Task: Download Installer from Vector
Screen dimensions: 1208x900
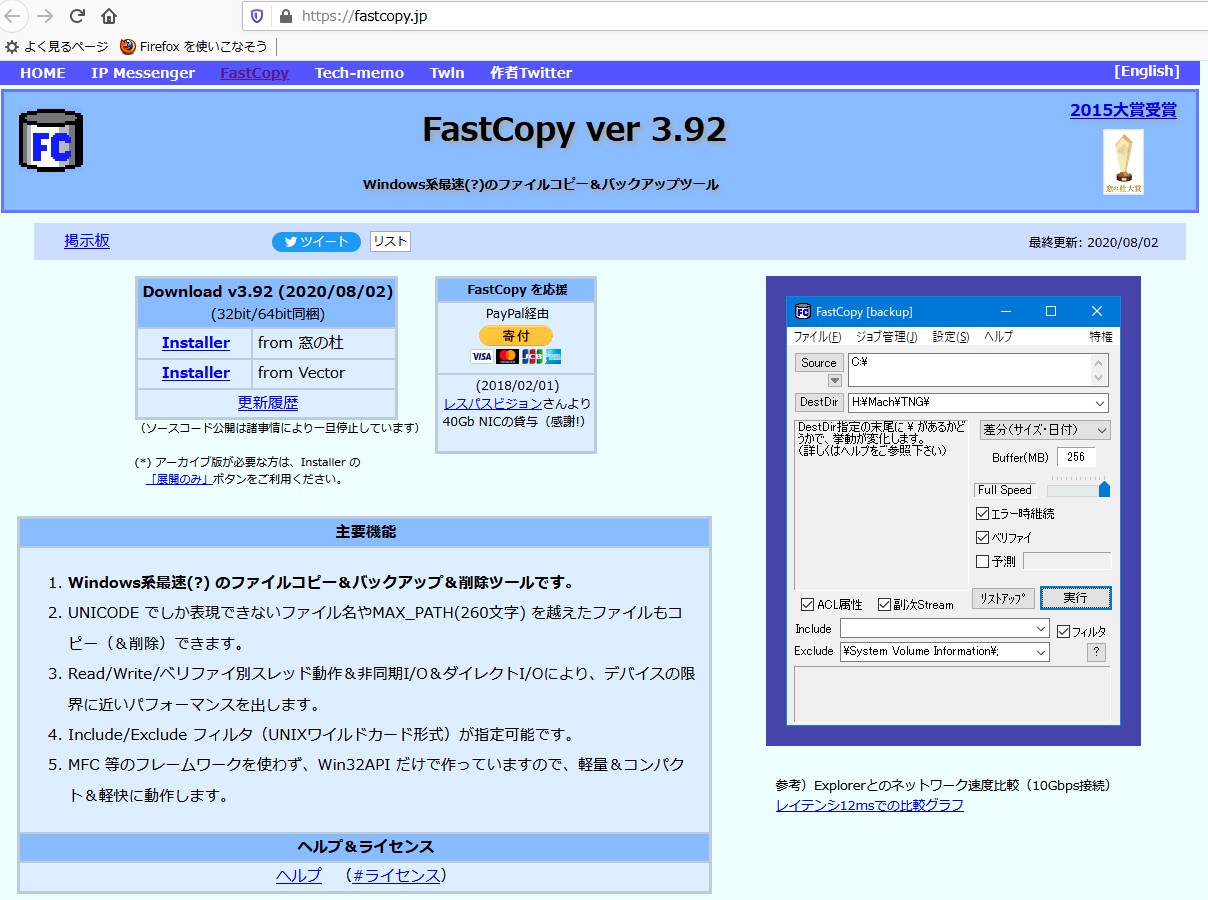Action: tap(196, 373)
